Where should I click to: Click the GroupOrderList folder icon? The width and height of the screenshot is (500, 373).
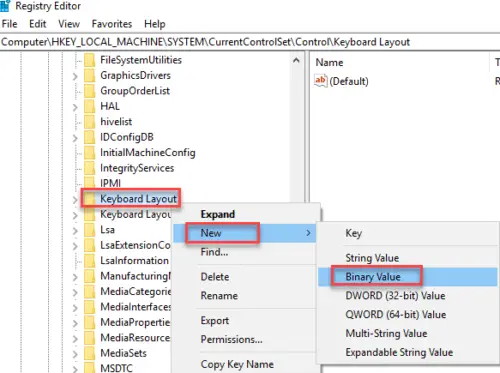(89, 91)
